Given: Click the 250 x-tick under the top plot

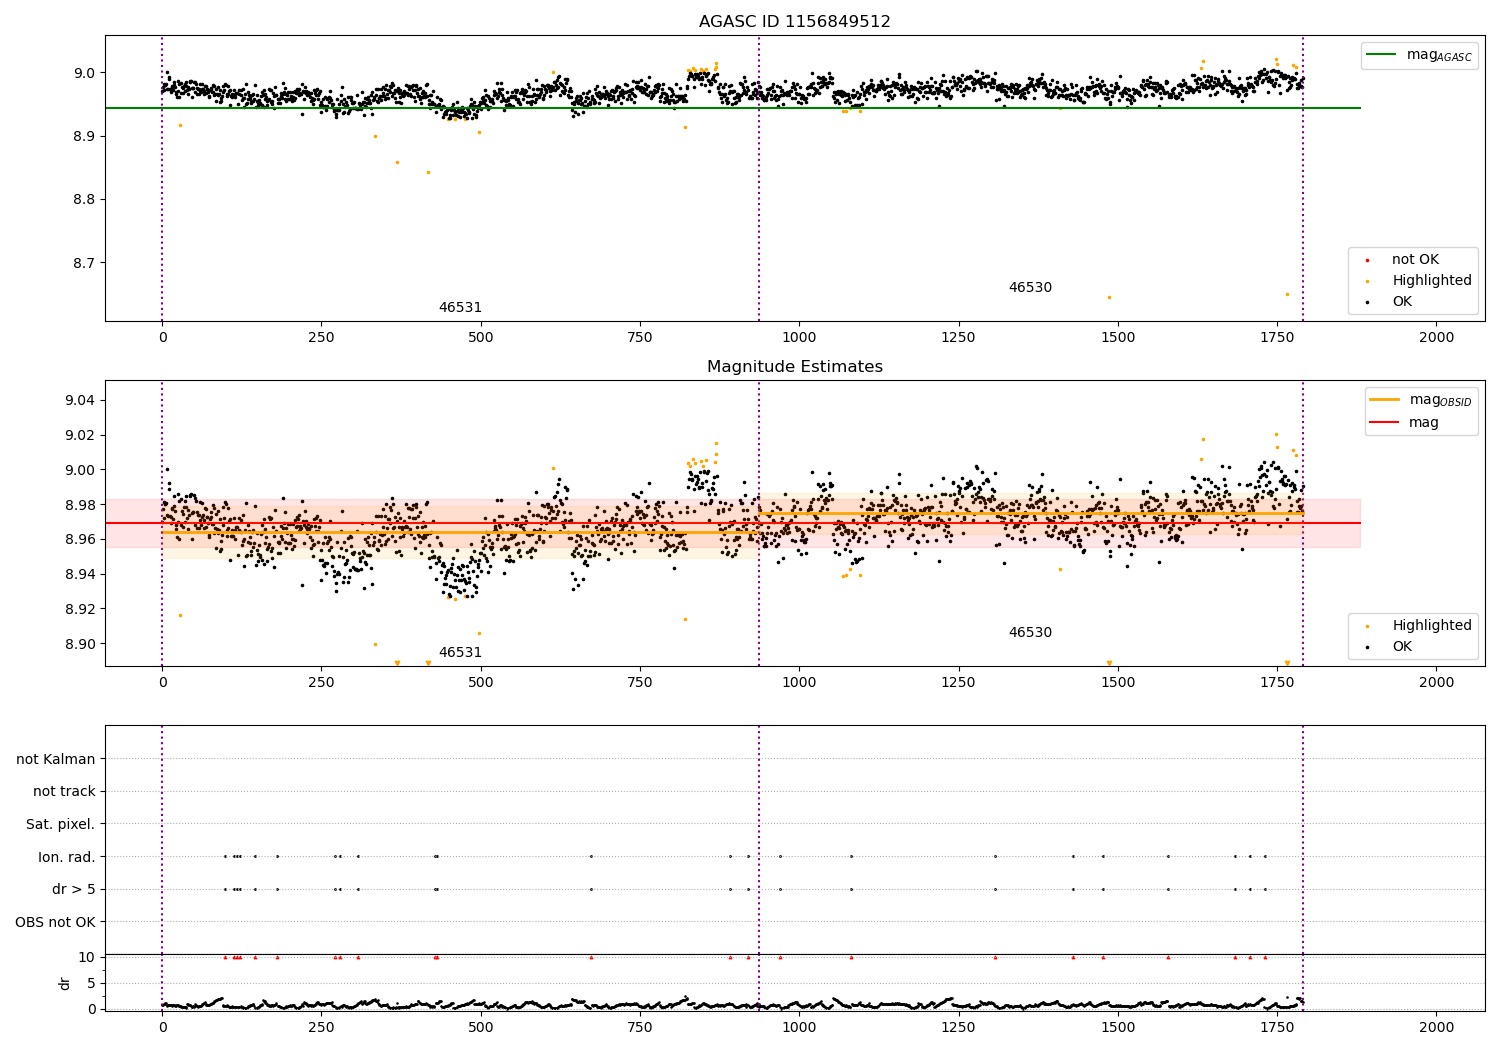Looking at the screenshot, I should (321, 338).
